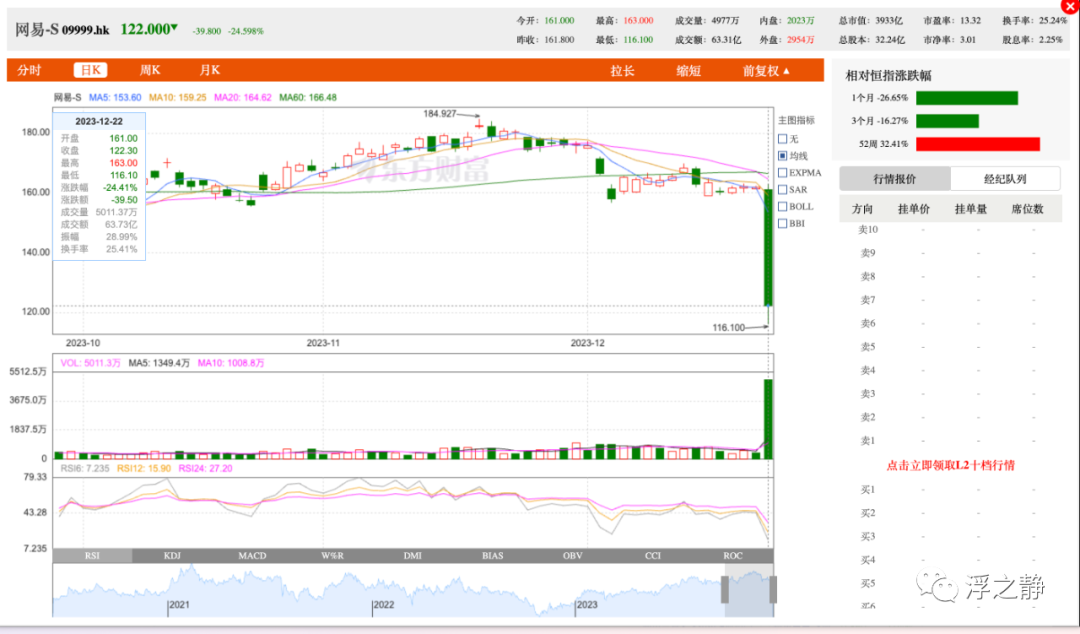The width and height of the screenshot is (1080, 634).
Task: Expand the 前复权 adjustment dropdown
Action: point(766,71)
